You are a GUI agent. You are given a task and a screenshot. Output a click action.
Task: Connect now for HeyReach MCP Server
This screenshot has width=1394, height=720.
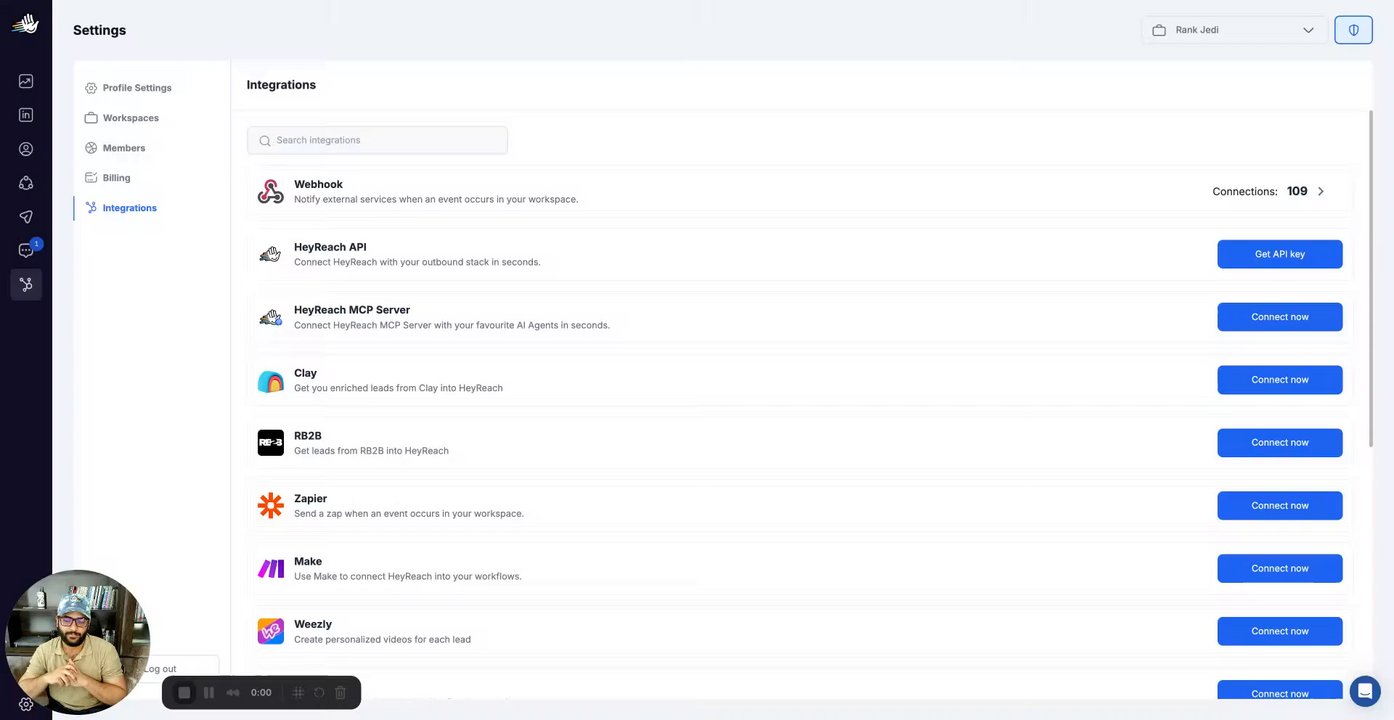tap(1279, 317)
